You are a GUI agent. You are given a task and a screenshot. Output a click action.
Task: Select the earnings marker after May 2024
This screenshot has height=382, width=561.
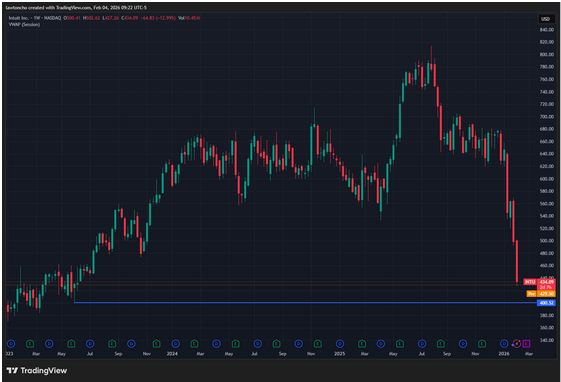pyautogui.click(x=235, y=344)
